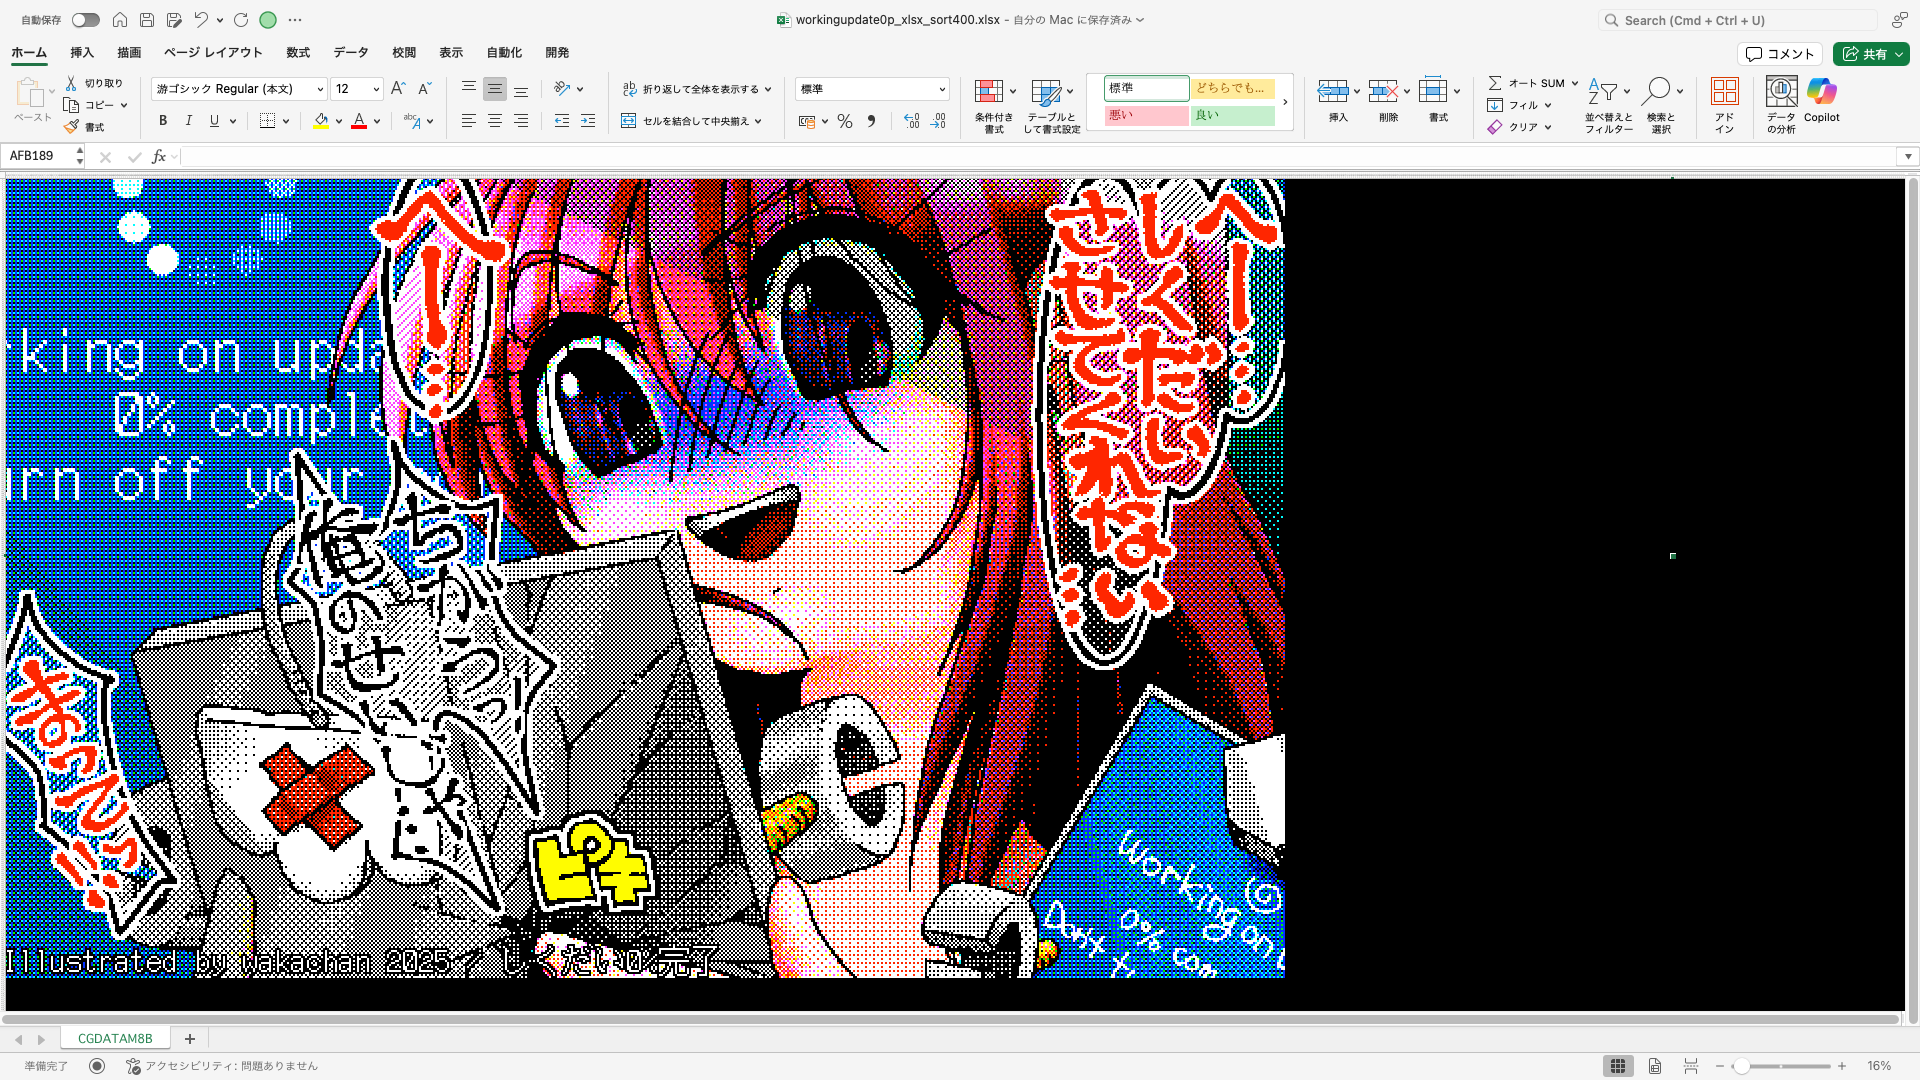Select the CGDATAM8B sheet tab
Image resolution: width=1920 pixels, height=1080 pixels.
(115, 1039)
